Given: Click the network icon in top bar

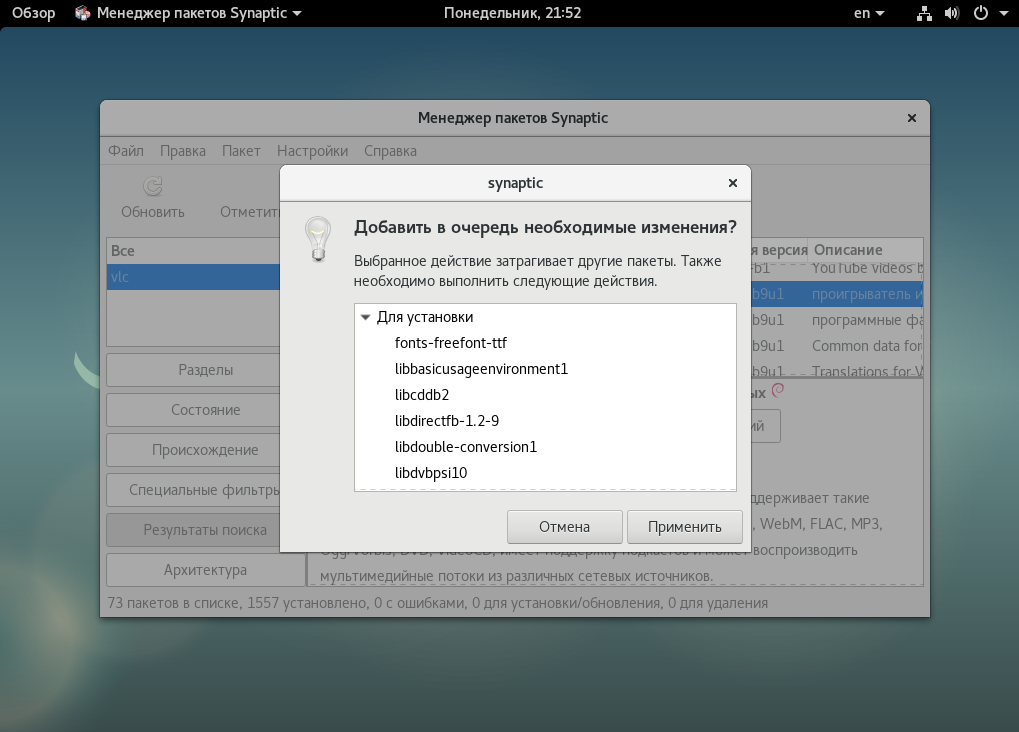Looking at the screenshot, I should 923,13.
